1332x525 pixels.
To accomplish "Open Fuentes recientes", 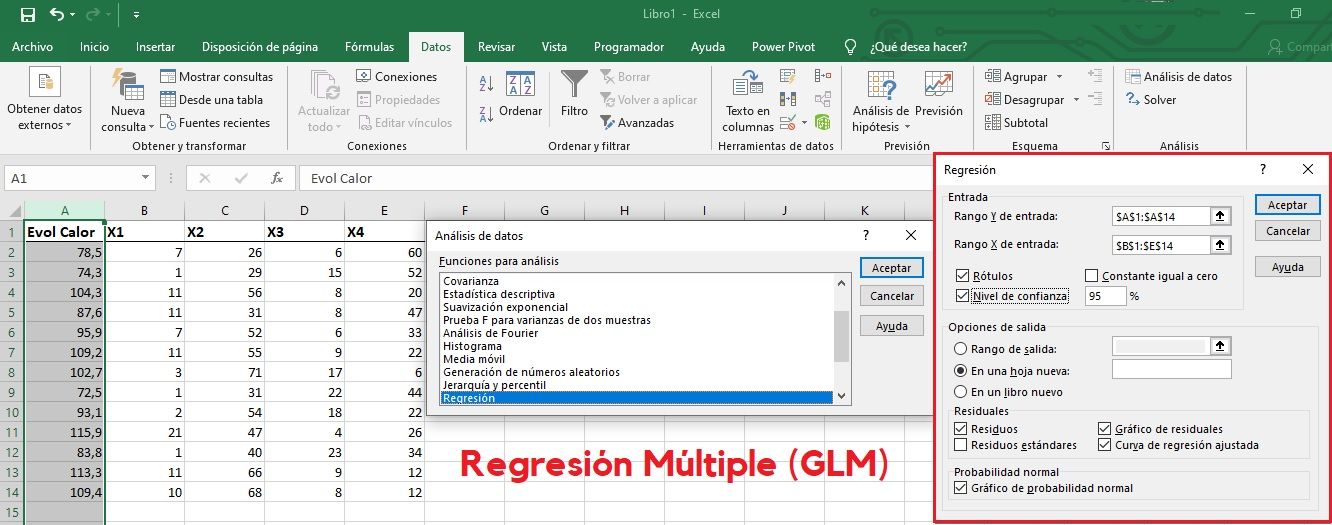I will pyautogui.click(x=215, y=123).
